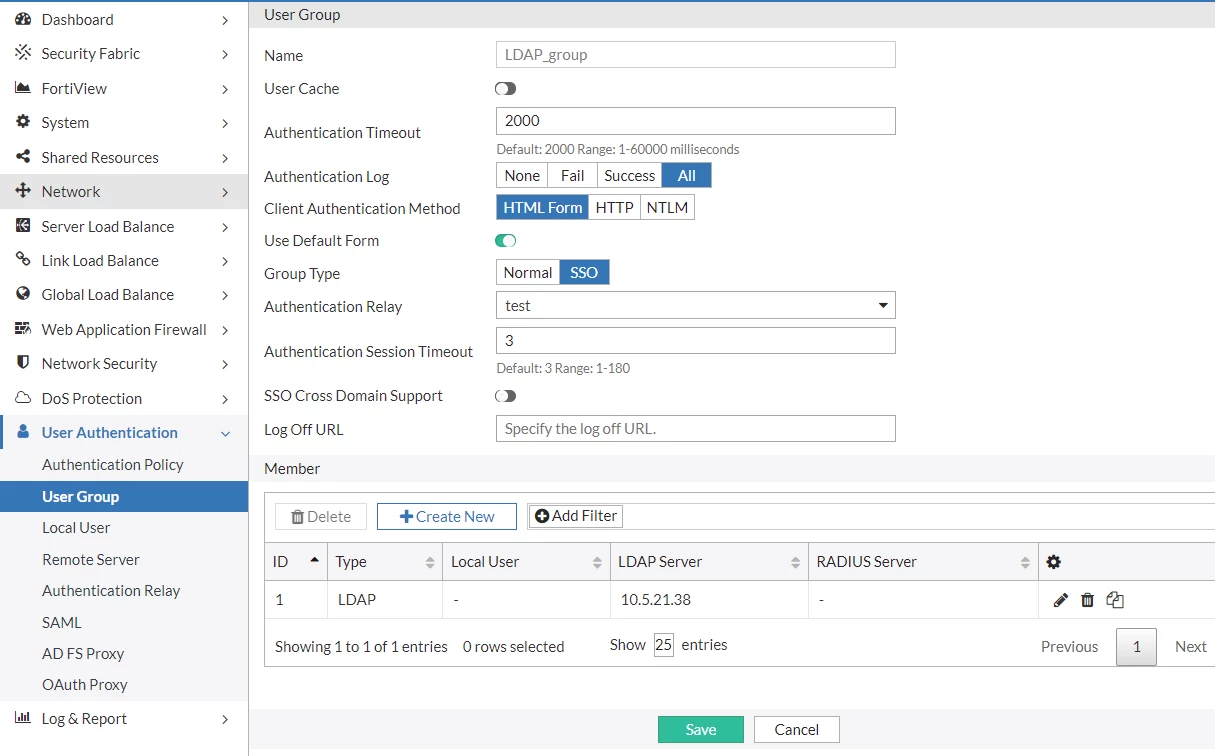
Task: Click the Add Filter button
Action: pos(575,516)
